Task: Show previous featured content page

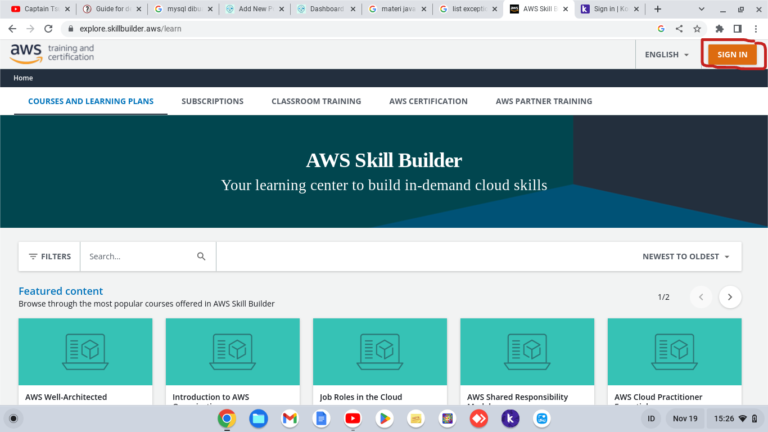Action: 701,297
